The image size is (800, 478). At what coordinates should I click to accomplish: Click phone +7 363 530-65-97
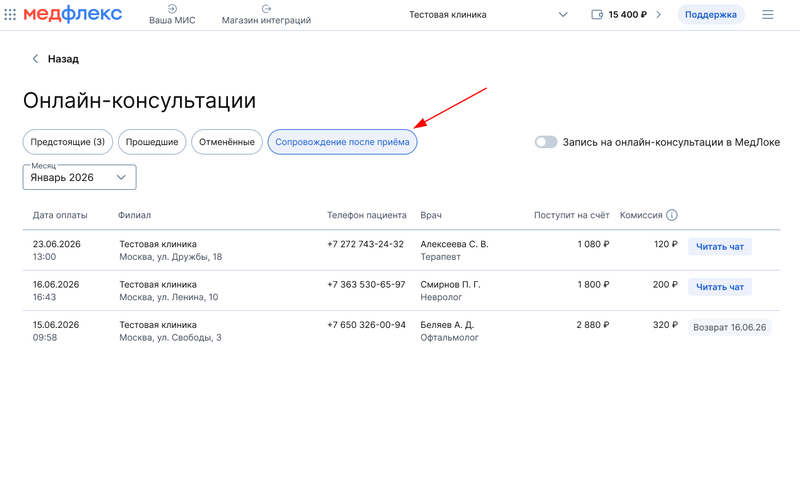(x=366, y=284)
